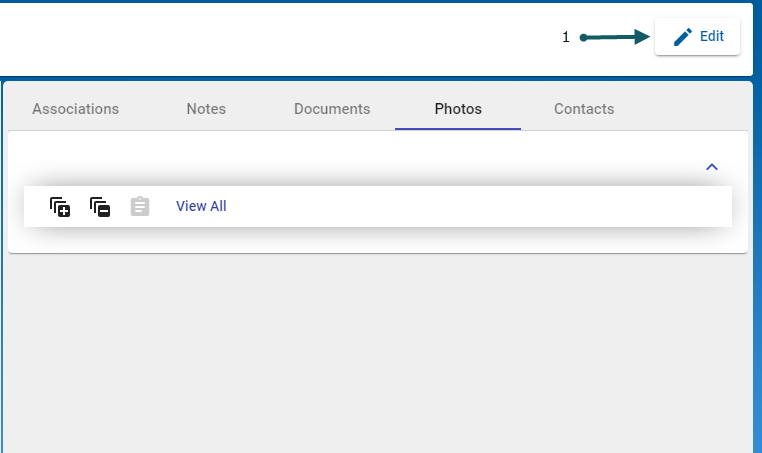Select the Photos tab

(458, 109)
